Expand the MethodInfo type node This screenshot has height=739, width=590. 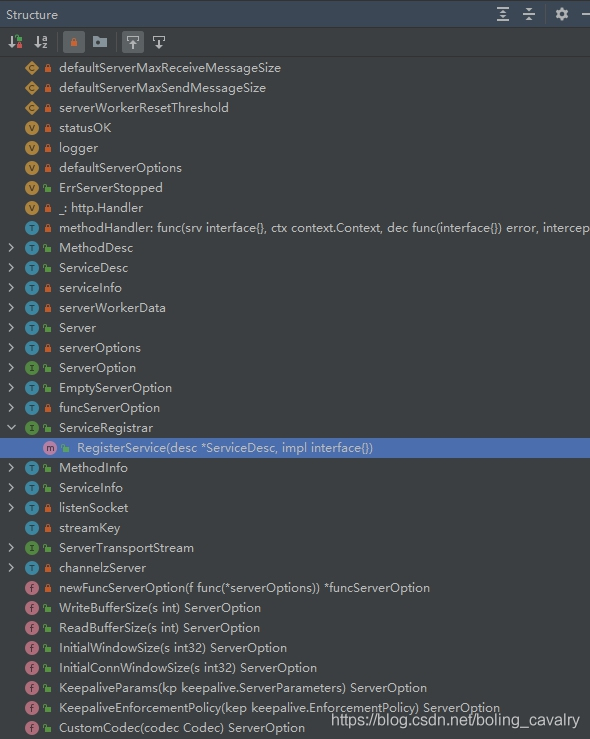[11, 468]
